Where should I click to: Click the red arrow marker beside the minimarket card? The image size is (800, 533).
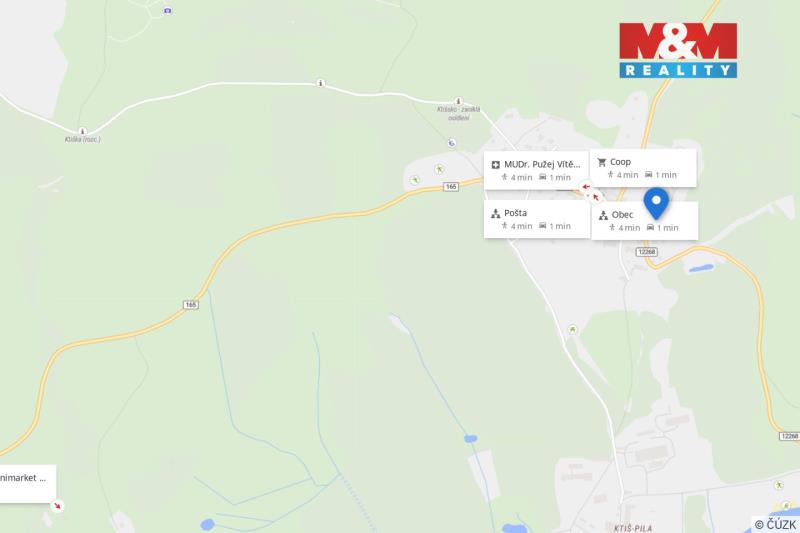(x=57, y=505)
